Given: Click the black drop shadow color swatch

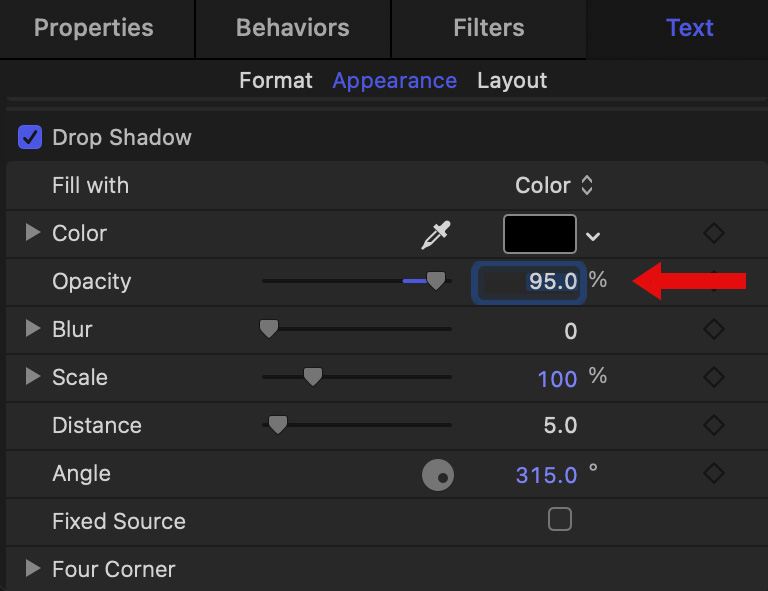Looking at the screenshot, I should point(540,234).
